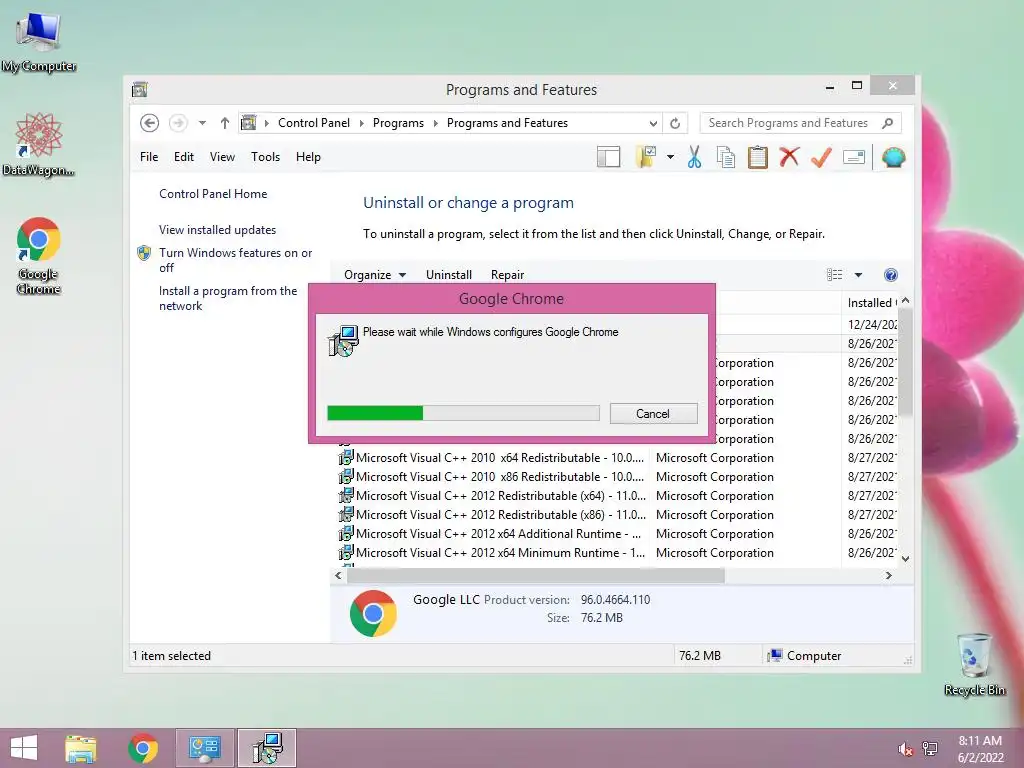This screenshot has height=768, width=1024.
Task: Open Turn Windows features on or off
Action: point(235,260)
